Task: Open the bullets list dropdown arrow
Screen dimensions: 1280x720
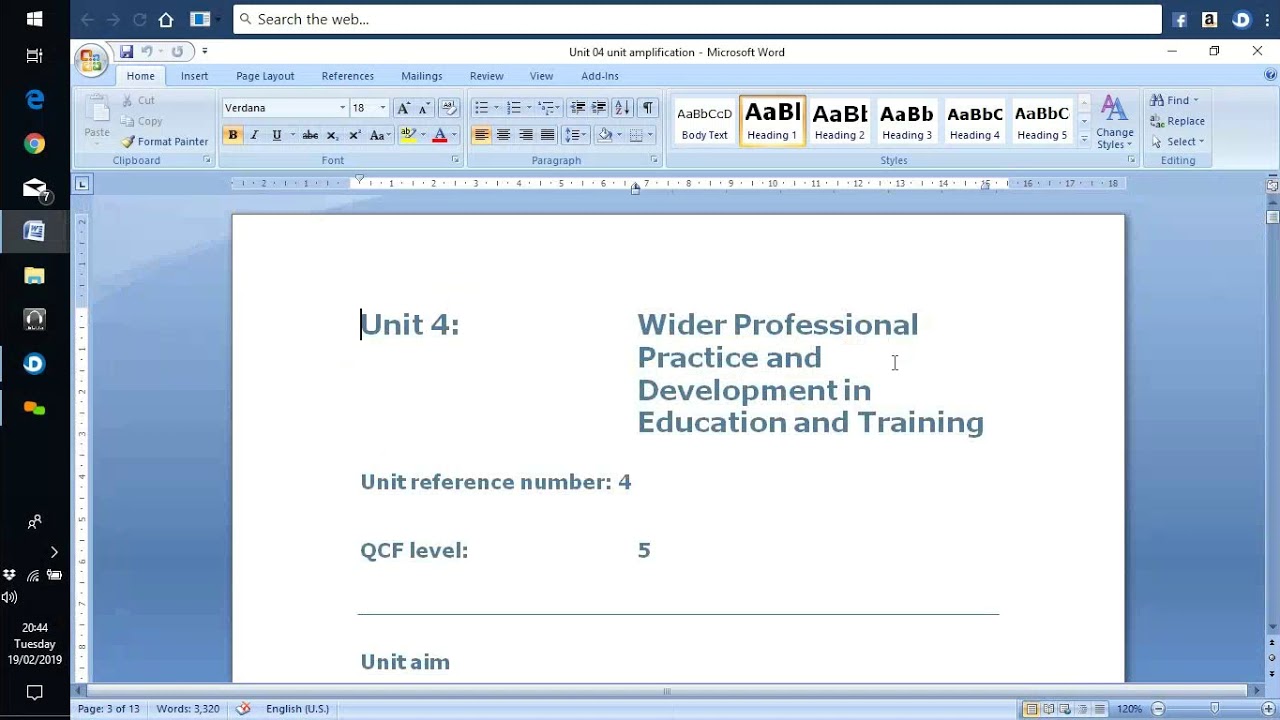Action: pyautogui.click(x=497, y=108)
